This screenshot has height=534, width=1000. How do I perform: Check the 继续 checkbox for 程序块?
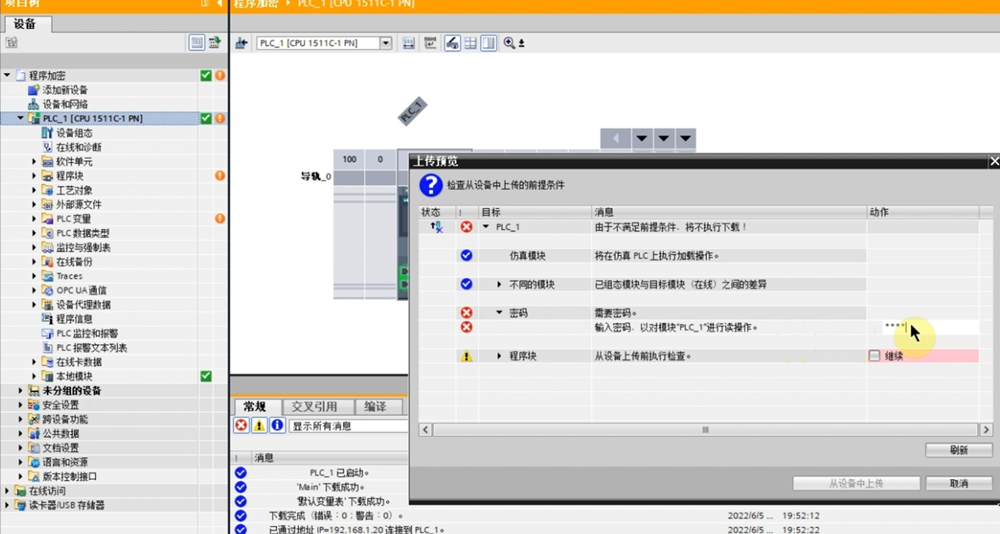[875, 356]
